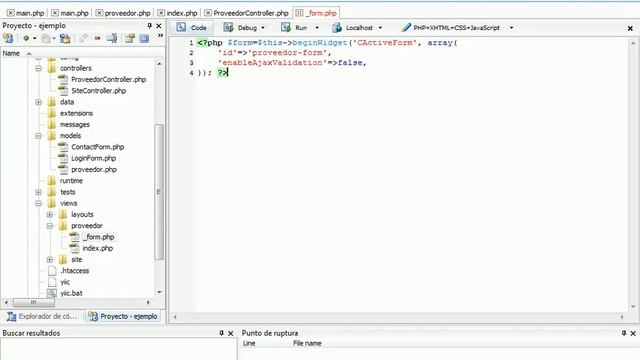Select the _form.php editor tab
This screenshot has height=360, width=640.
click(x=317, y=13)
